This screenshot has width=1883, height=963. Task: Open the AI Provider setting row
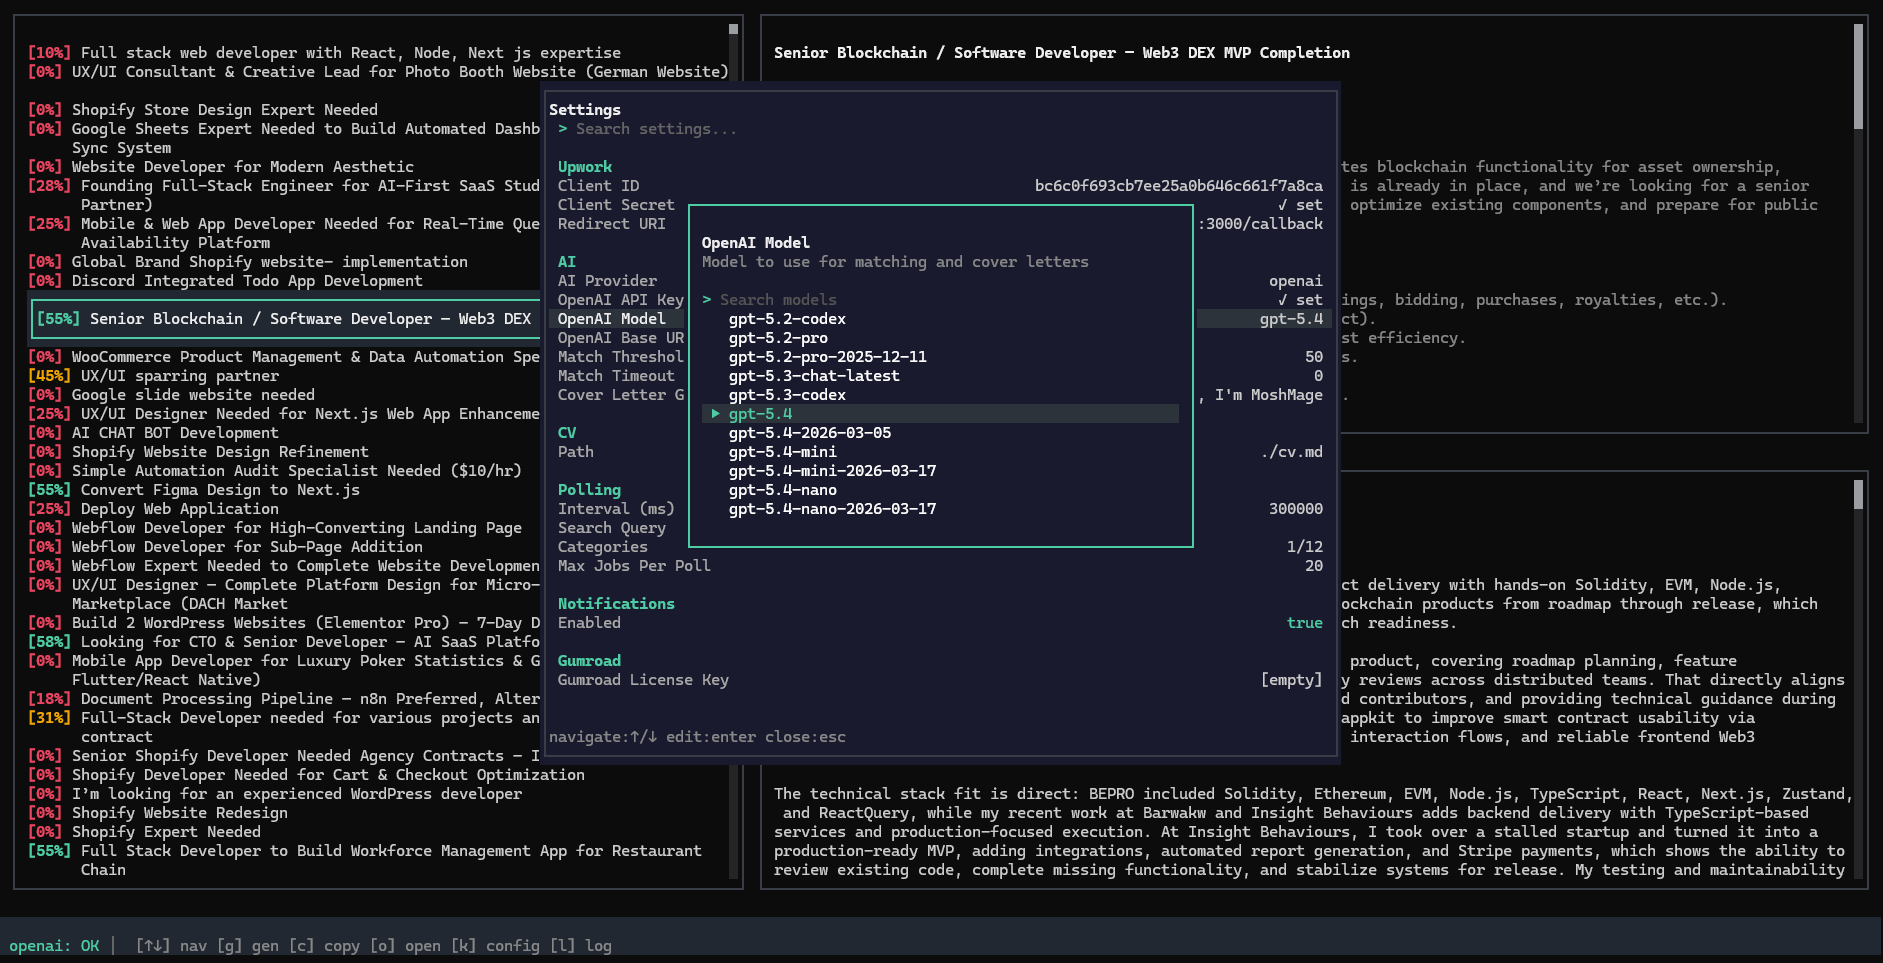tap(607, 281)
